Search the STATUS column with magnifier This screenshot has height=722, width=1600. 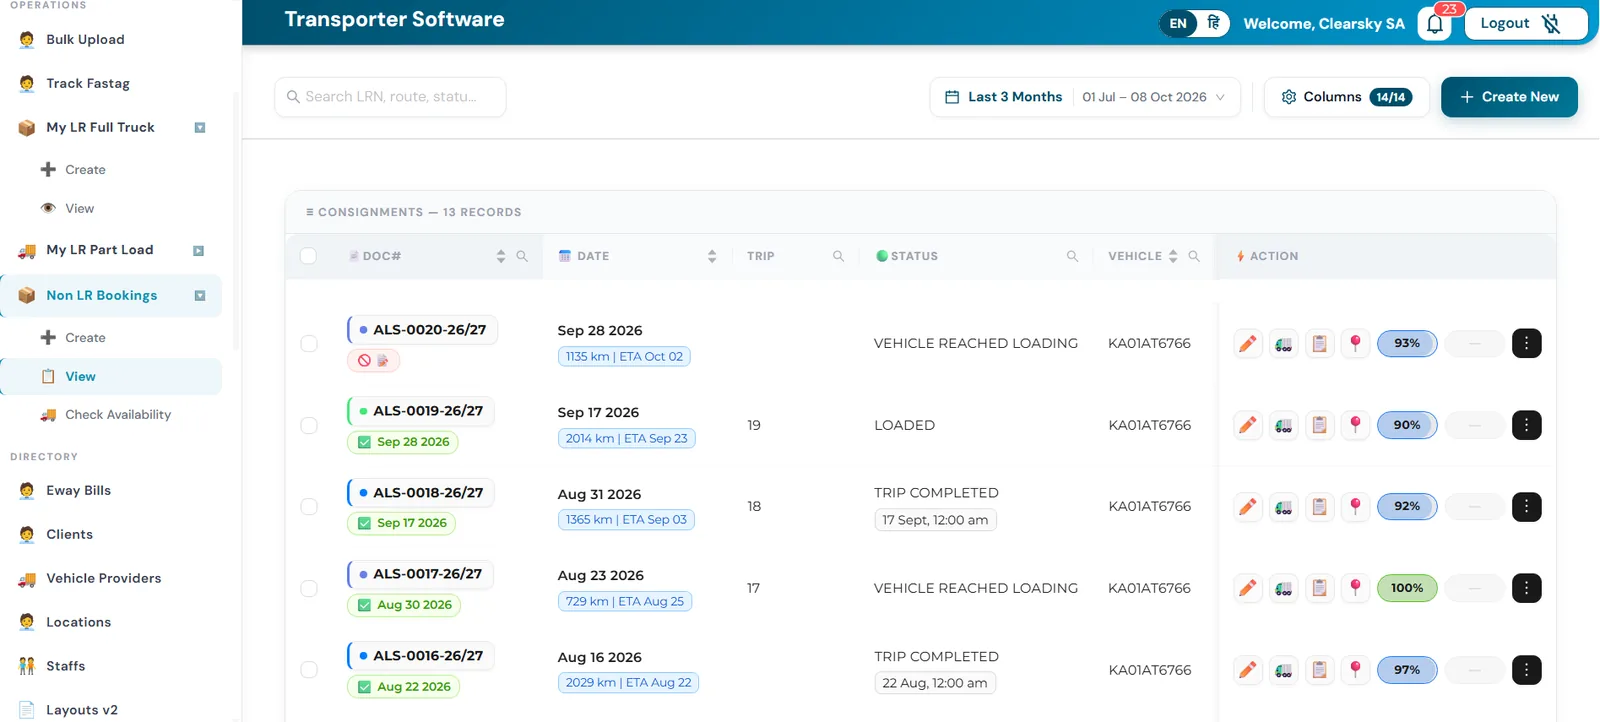(x=1072, y=256)
